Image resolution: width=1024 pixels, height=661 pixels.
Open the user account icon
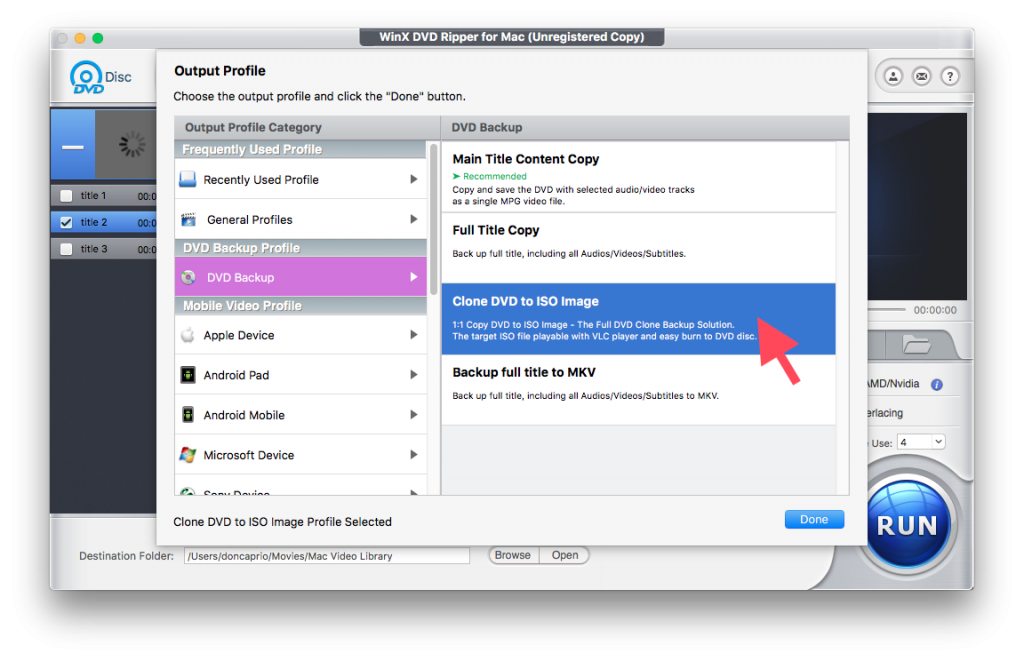point(893,76)
